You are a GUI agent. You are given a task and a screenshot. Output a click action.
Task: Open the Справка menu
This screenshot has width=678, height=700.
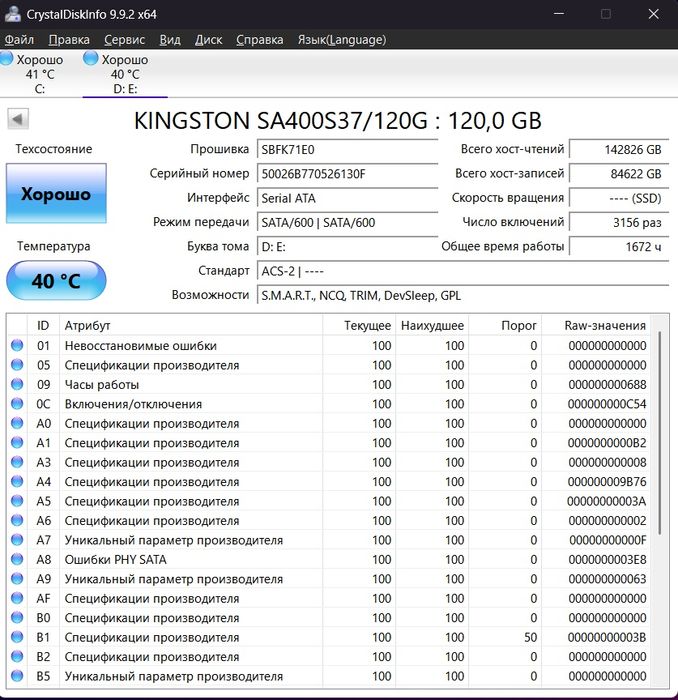(260, 40)
